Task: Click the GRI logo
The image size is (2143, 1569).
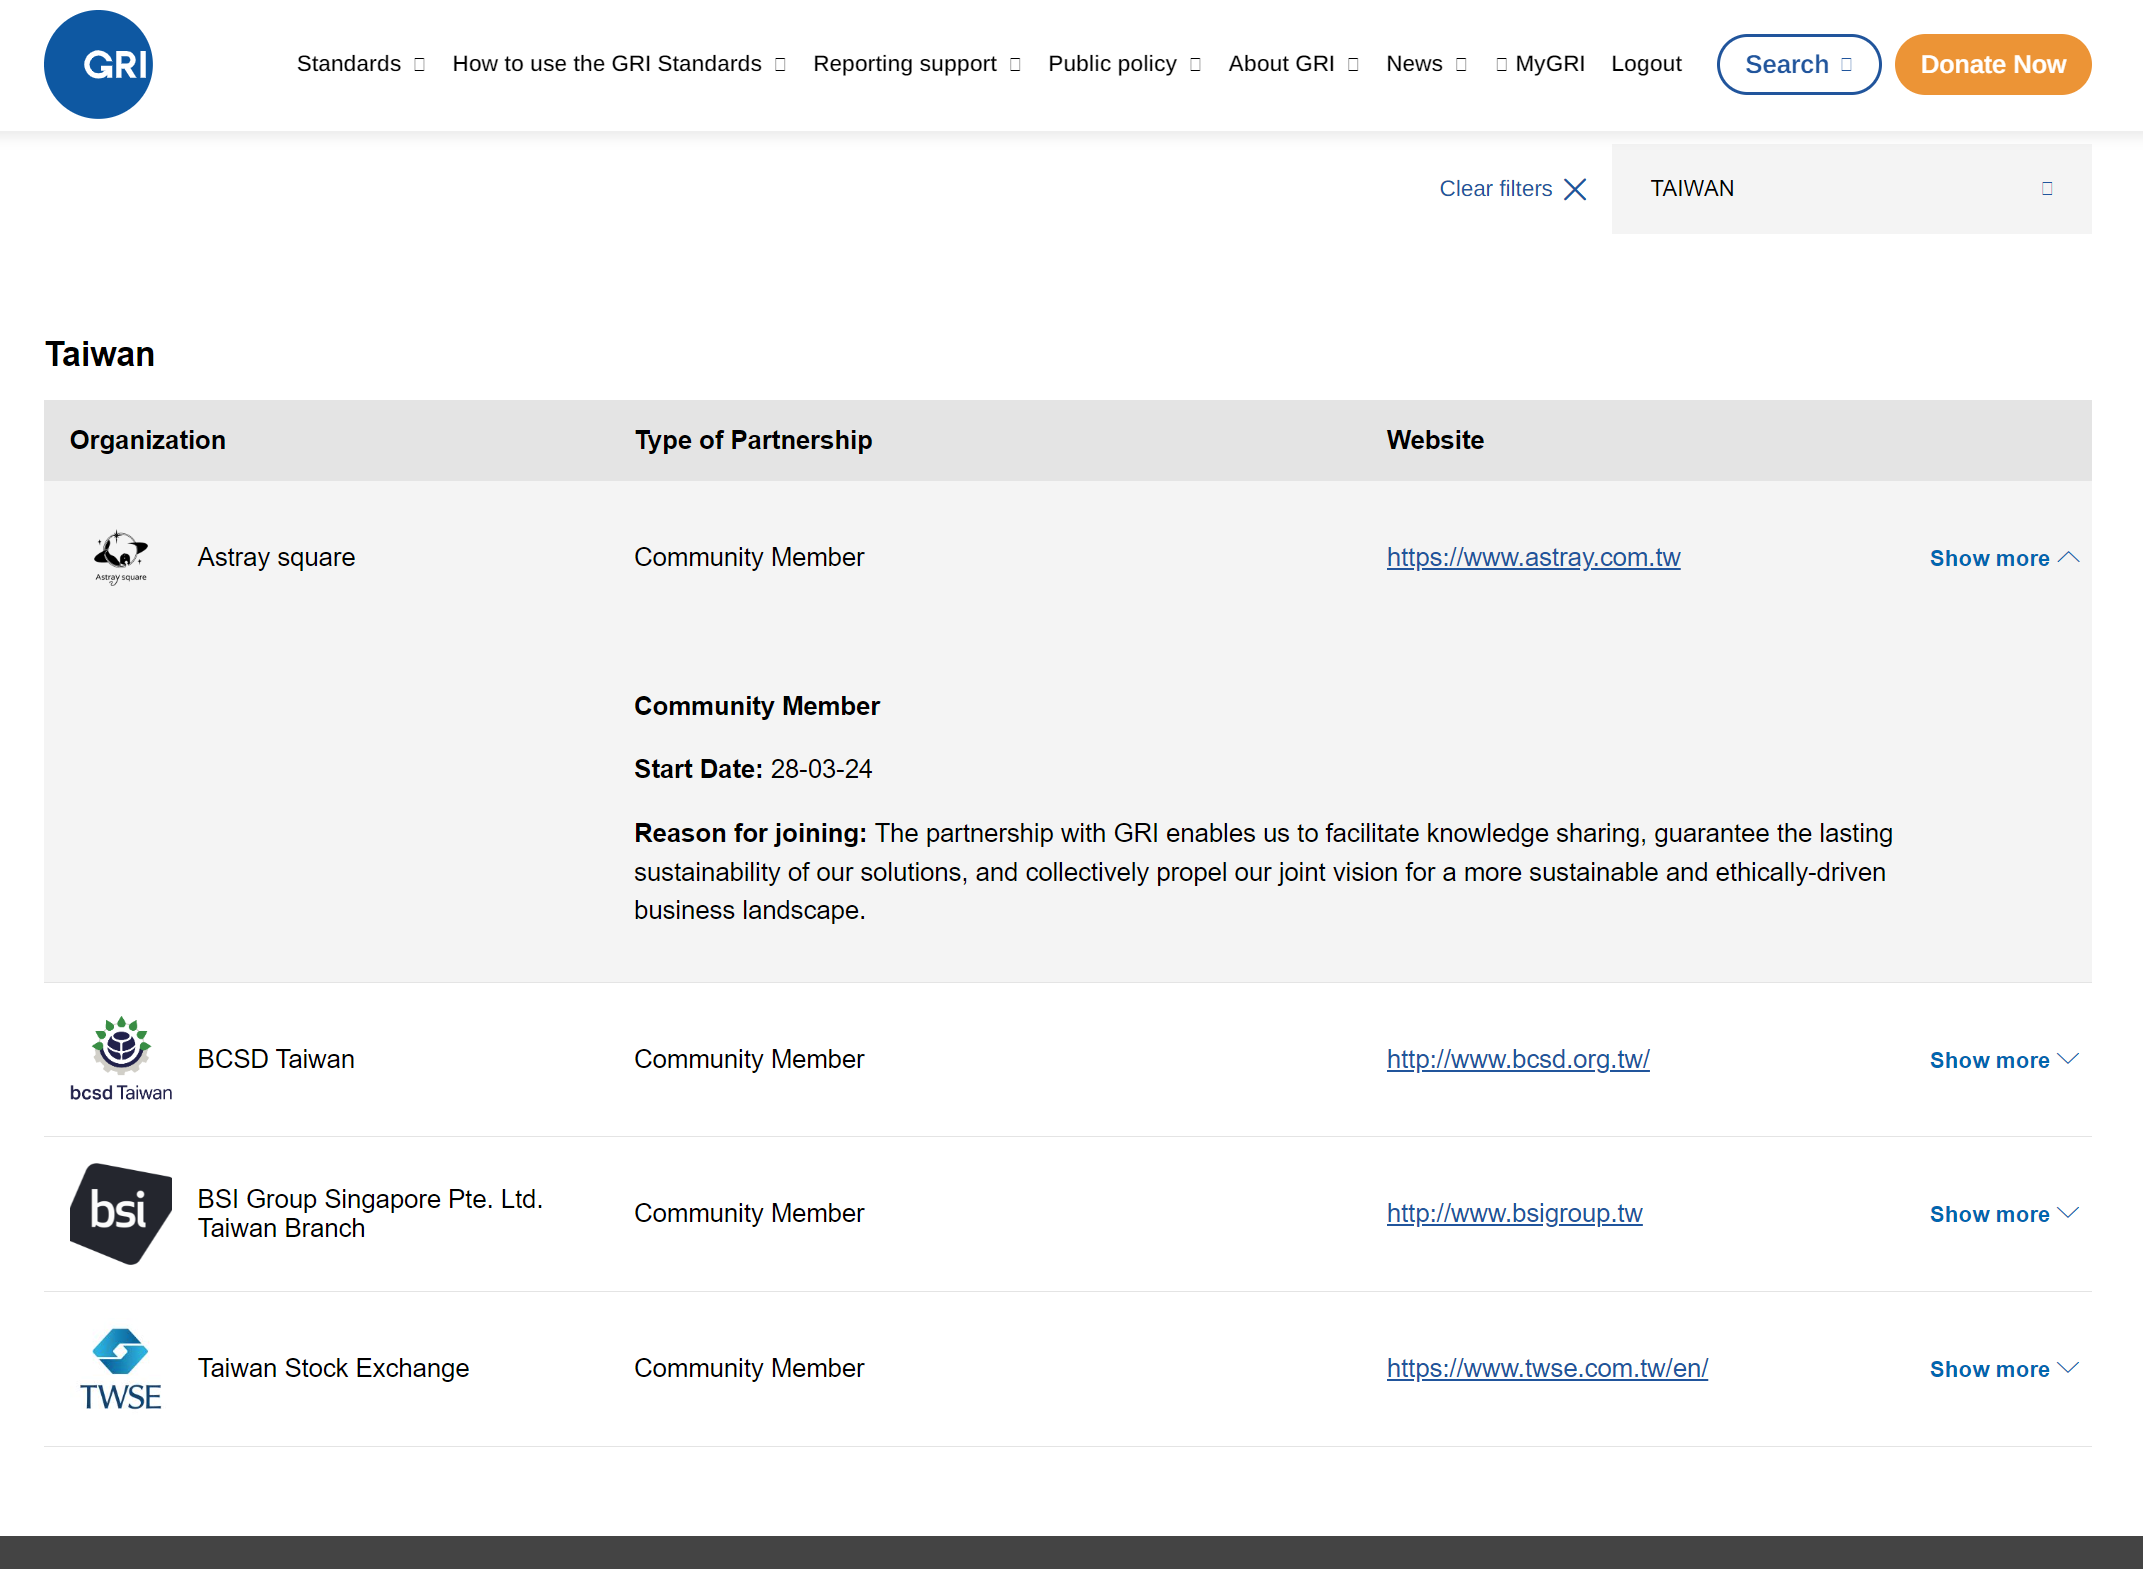Action: 98,65
